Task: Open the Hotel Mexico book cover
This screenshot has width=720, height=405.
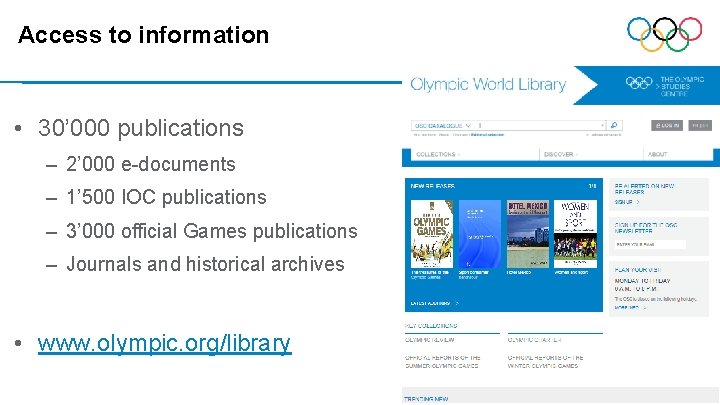Action: [x=528, y=234]
